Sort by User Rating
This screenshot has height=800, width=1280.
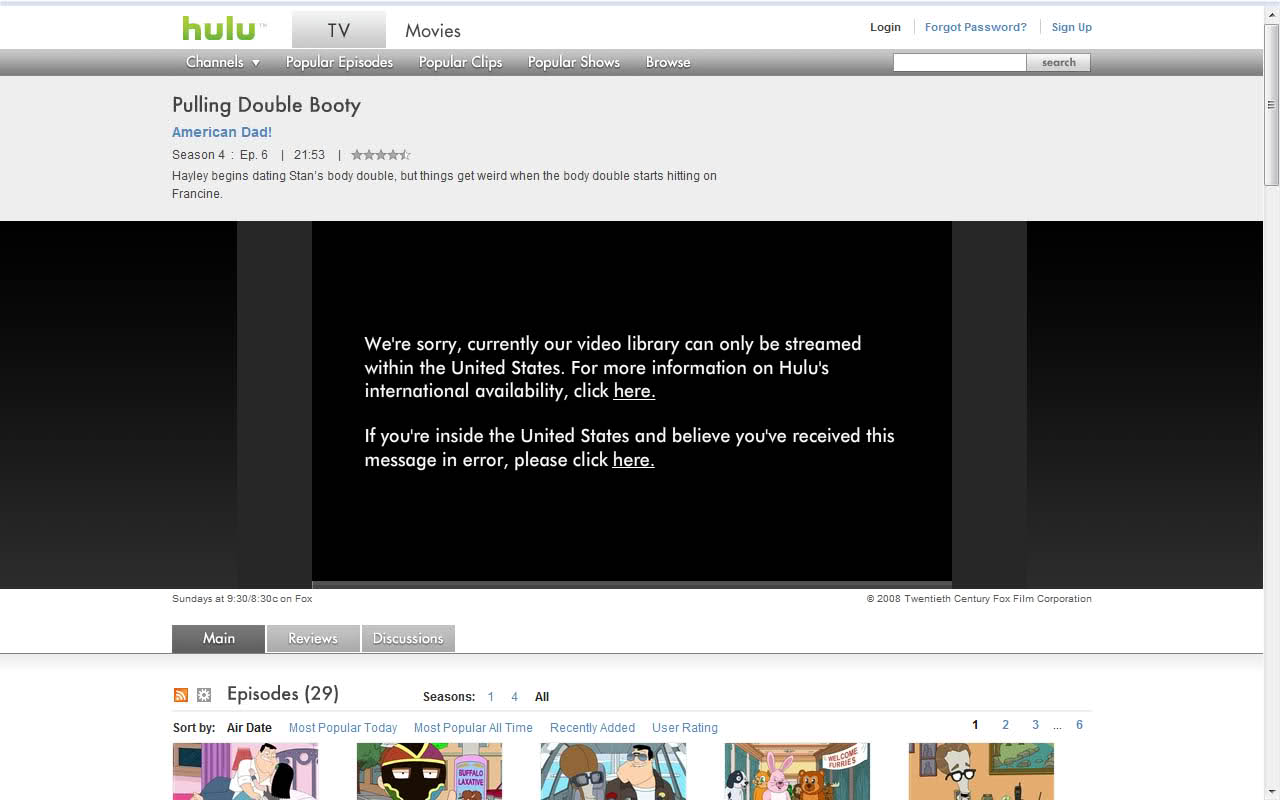685,728
